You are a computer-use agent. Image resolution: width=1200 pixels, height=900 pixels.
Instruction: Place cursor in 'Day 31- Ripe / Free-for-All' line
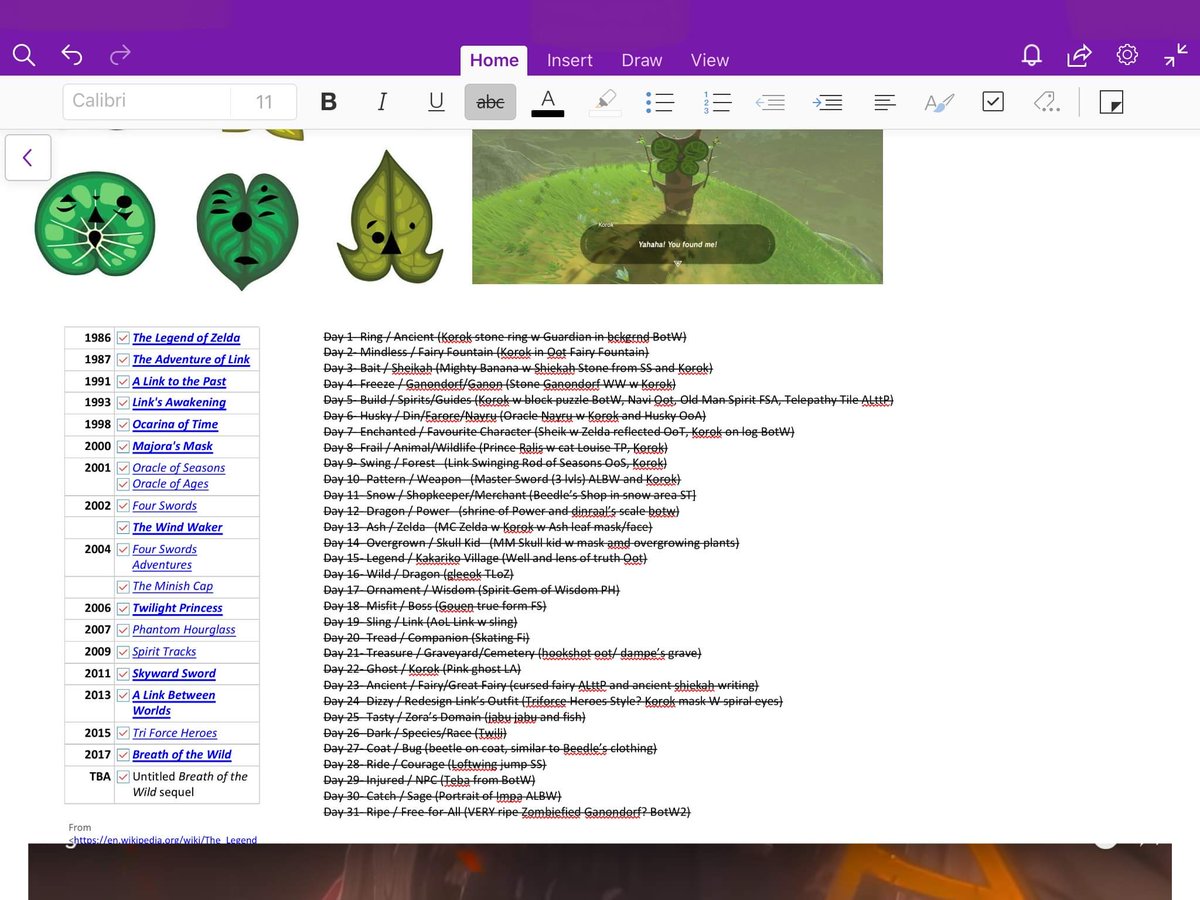(507, 812)
